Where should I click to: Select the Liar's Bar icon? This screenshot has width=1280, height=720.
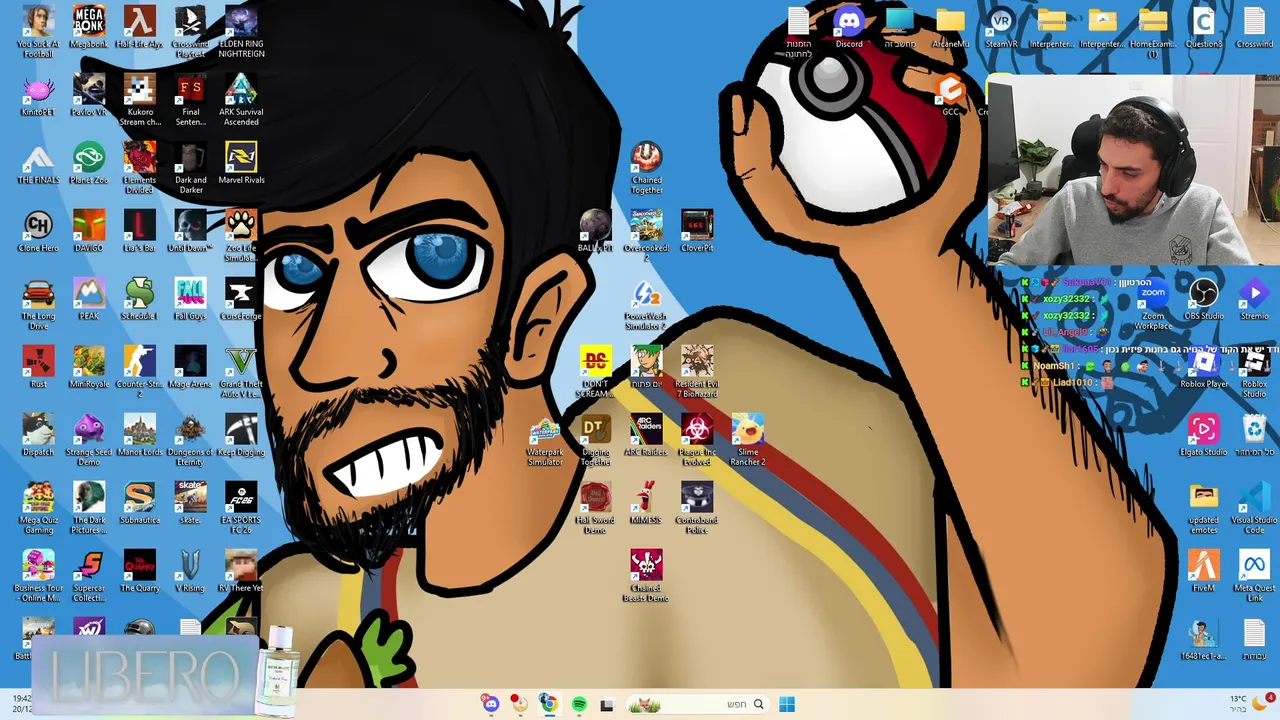[140, 232]
